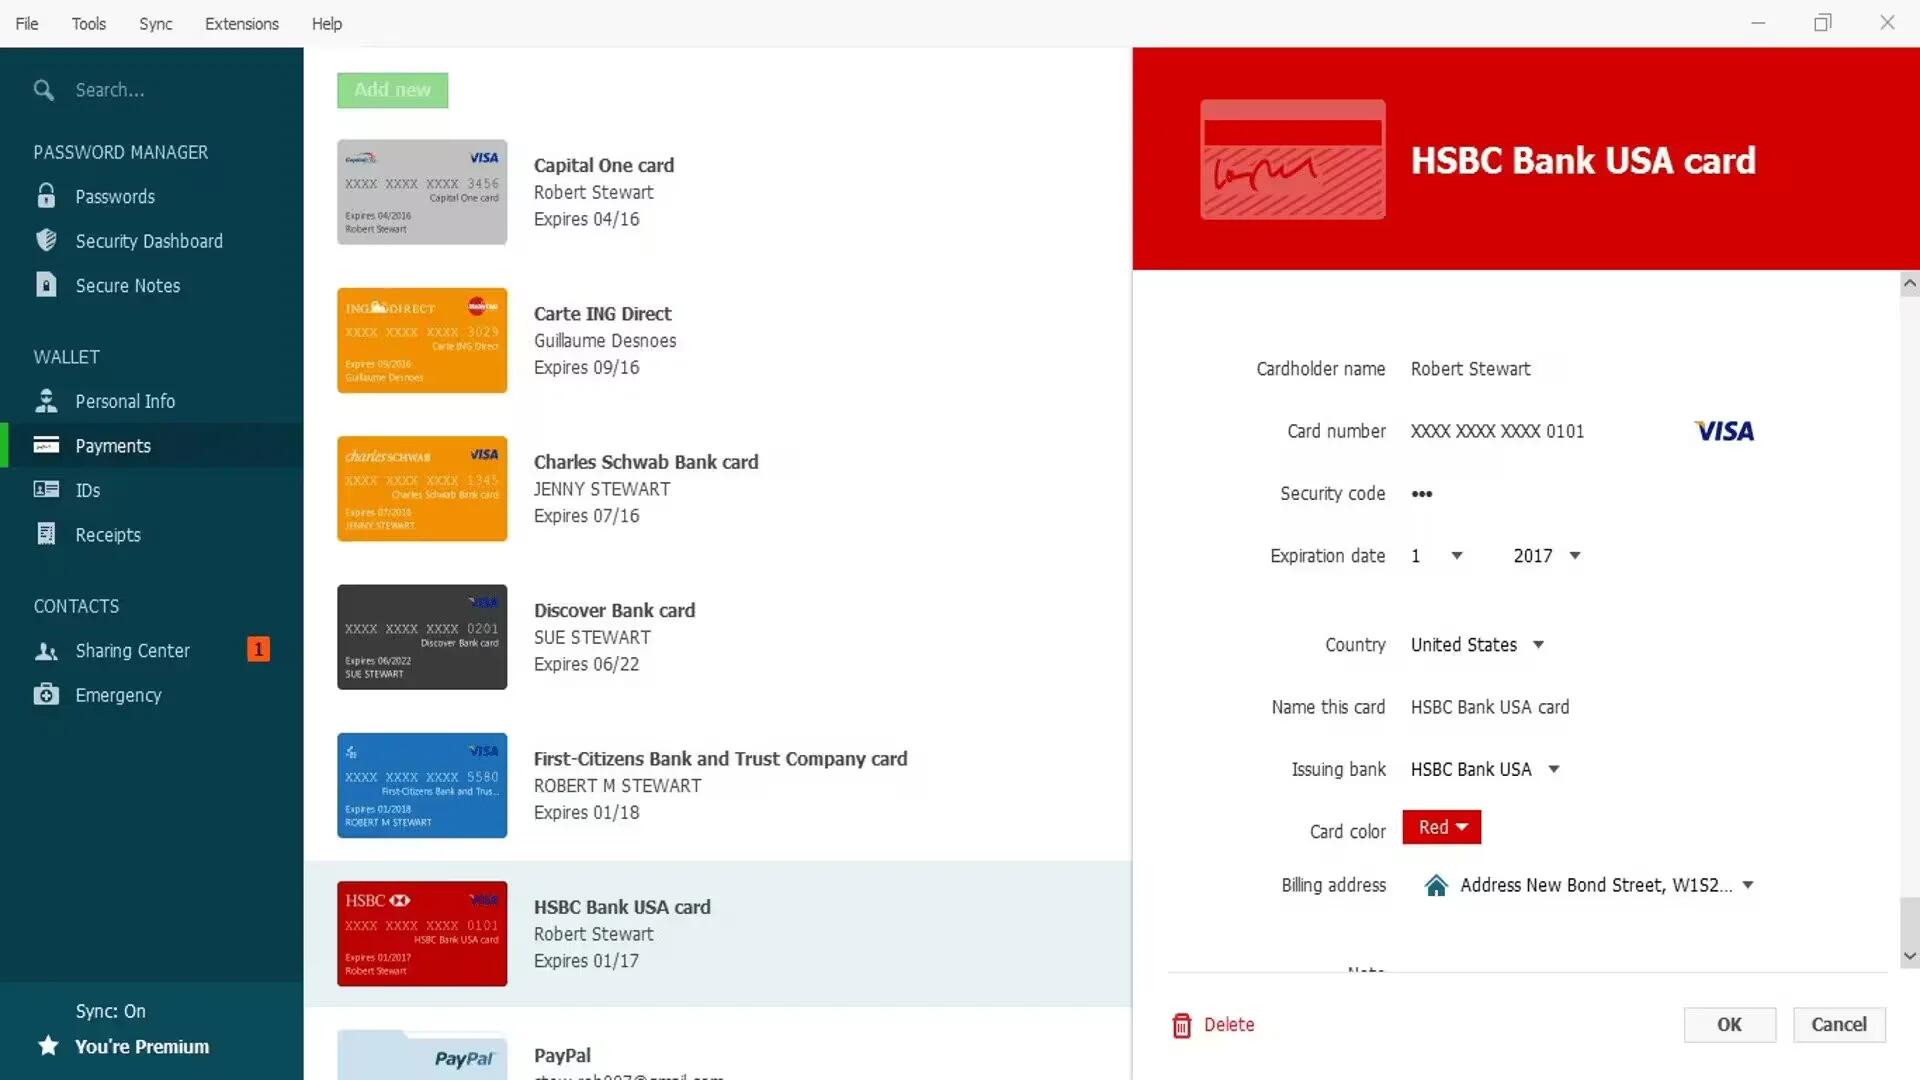1920x1080 pixels.
Task: Click 'Expires 01/17' text
Action: click(586, 961)
